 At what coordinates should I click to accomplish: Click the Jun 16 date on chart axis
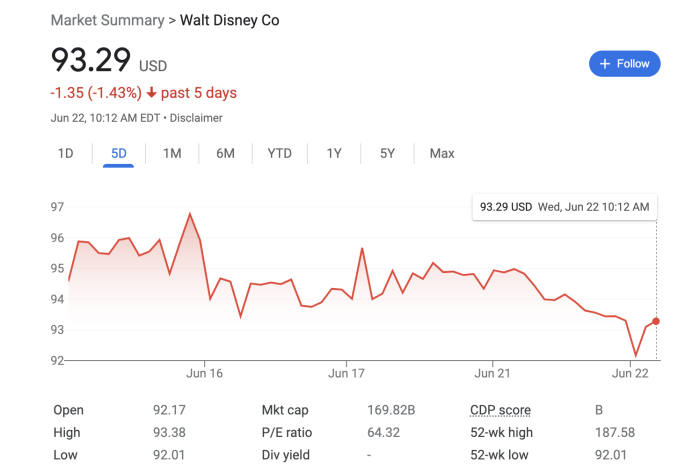point(204,373)
